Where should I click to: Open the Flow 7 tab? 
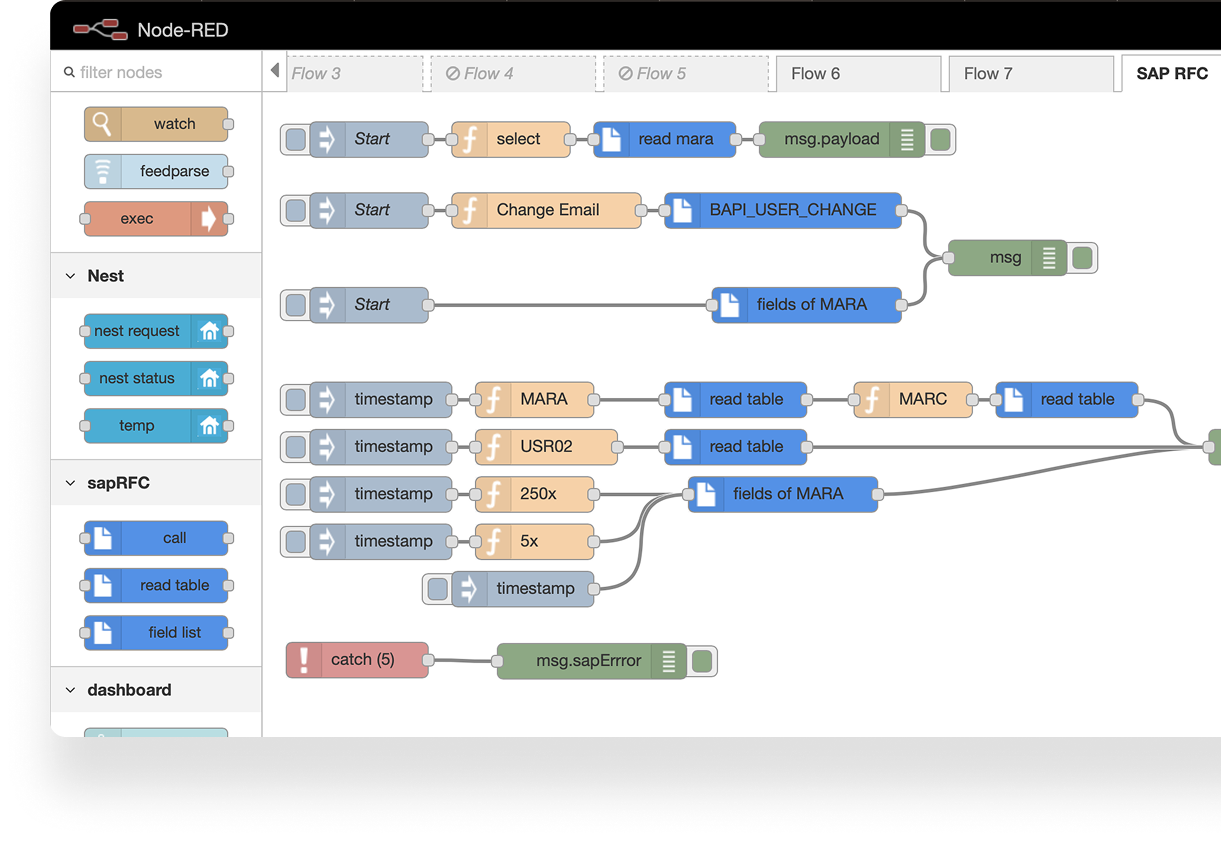[x=1031, y=73]
